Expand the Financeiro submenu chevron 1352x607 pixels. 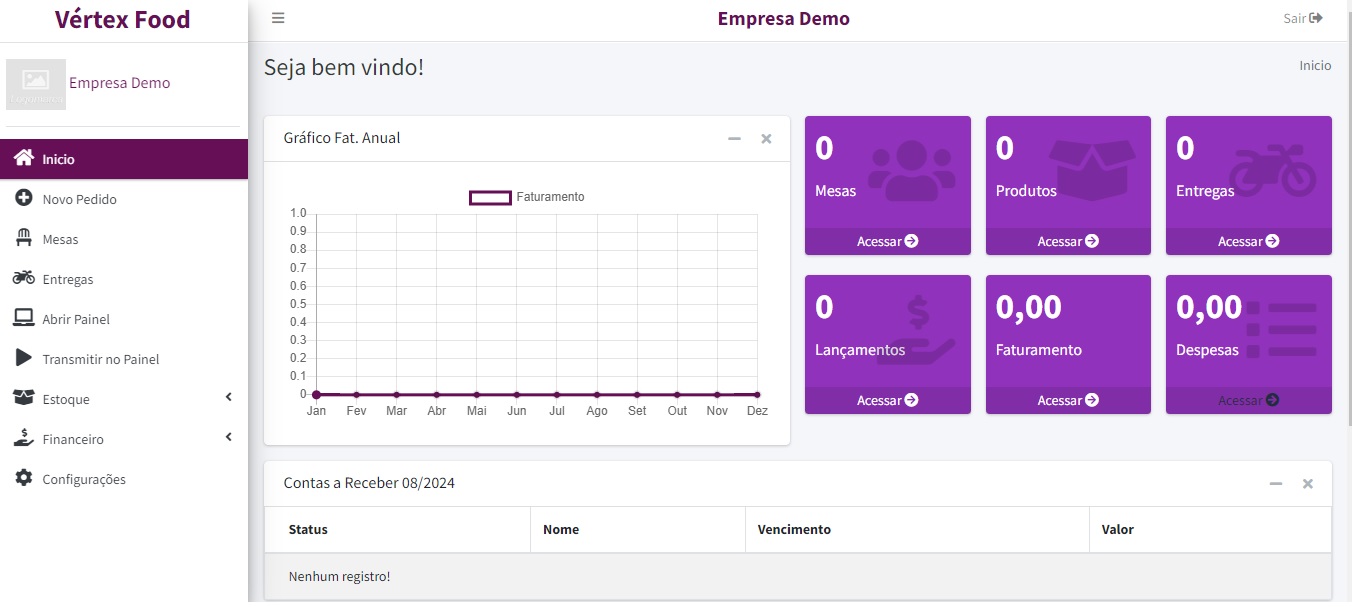pos(228,438)
